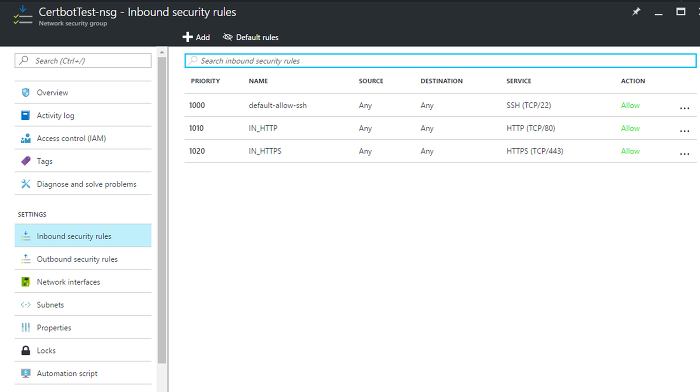Sort by ACTION column header

(x=633, y=81)
